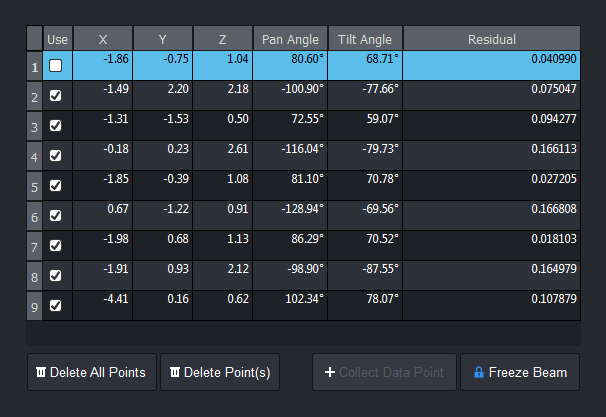Select row 4 by its row number
This screenshot has width=606, height=417.
[x=34, y=157]
